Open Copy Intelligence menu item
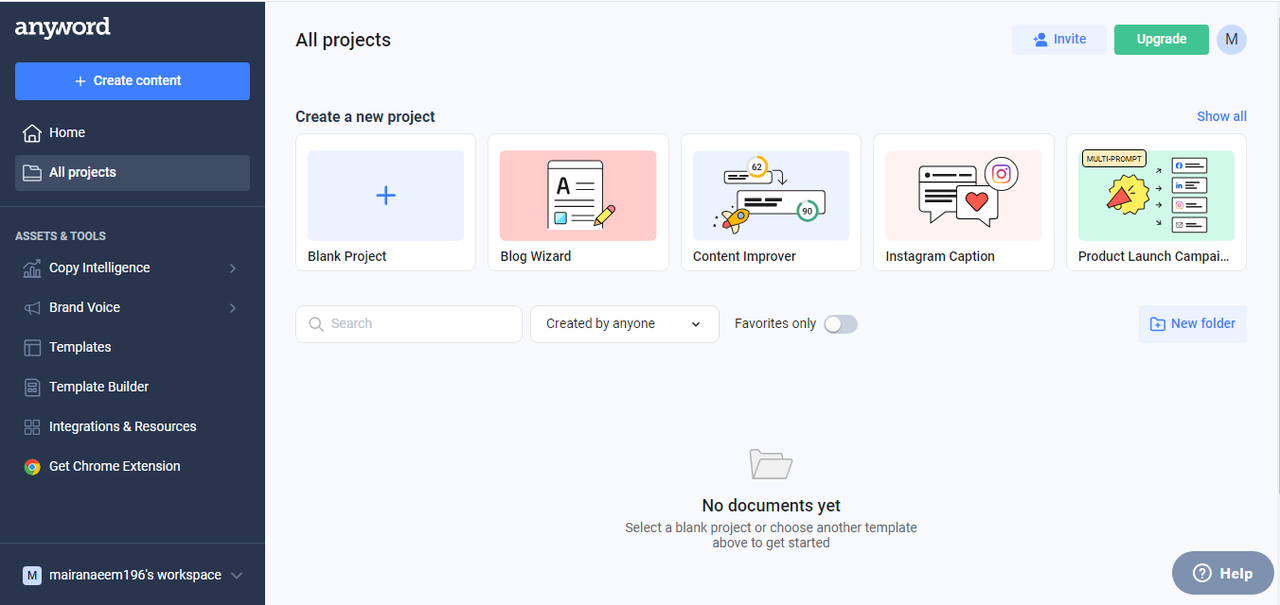Screen dimensions: 1280x605 132,268
